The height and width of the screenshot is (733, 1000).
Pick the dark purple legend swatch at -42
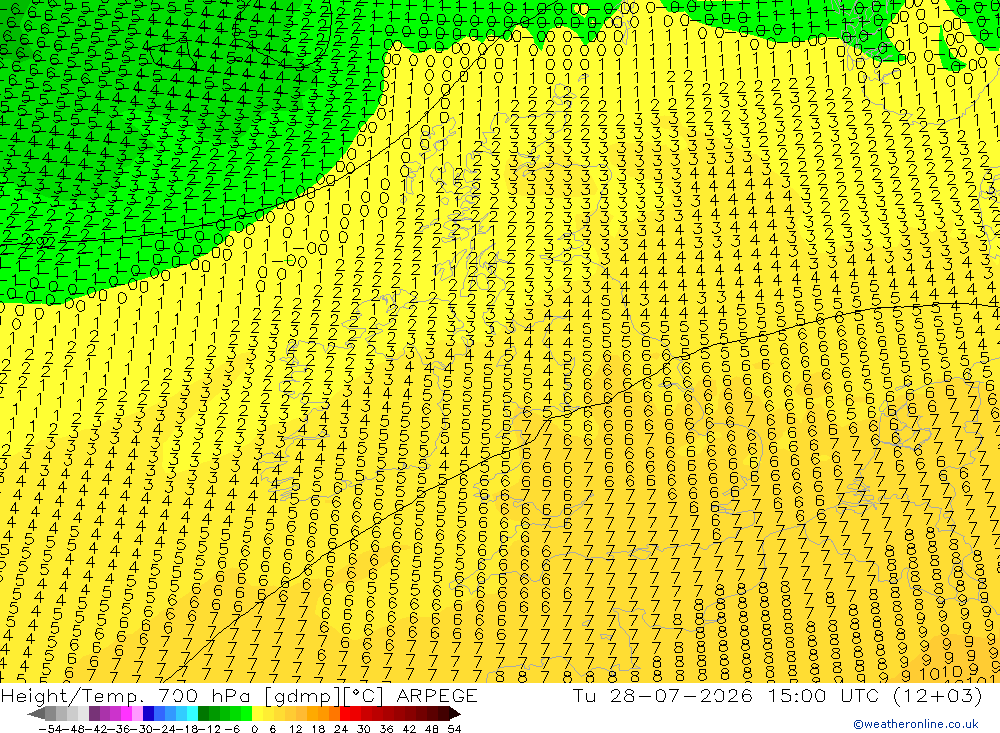coord(94,714)
